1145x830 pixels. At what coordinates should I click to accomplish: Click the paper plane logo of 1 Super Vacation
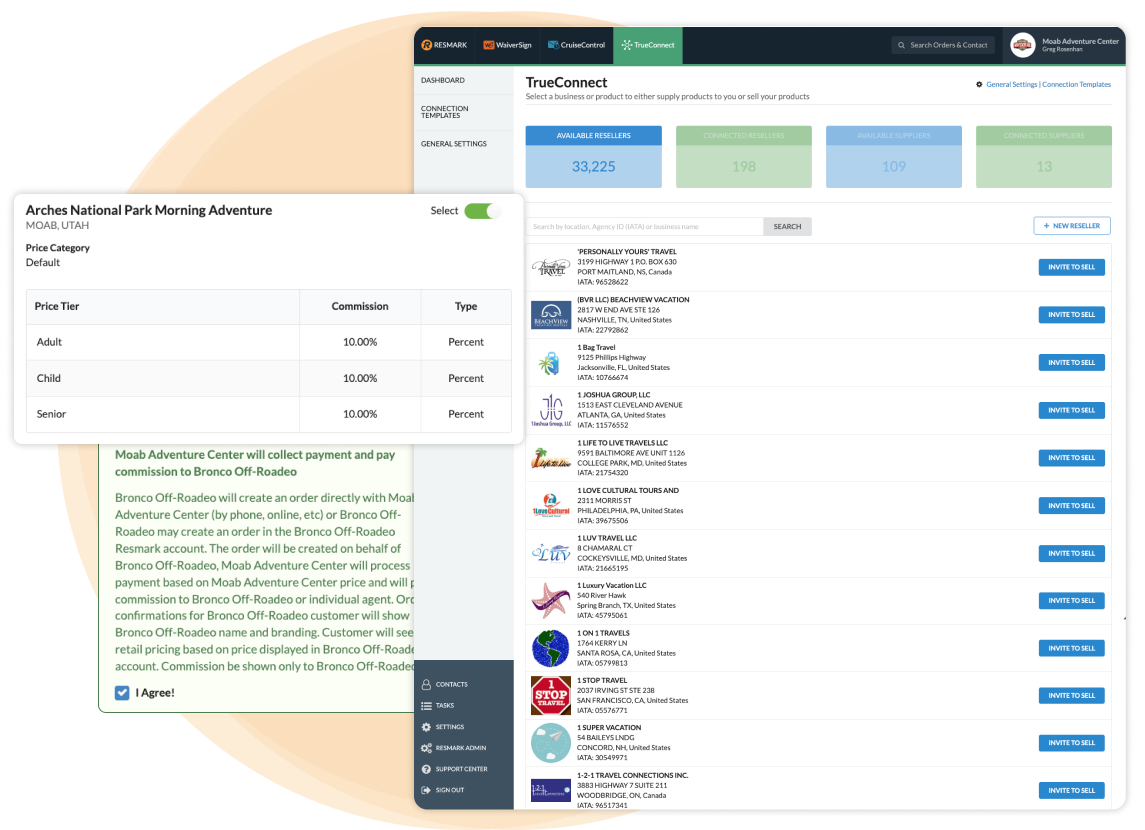pyautogui.click(x=551, y=743)
